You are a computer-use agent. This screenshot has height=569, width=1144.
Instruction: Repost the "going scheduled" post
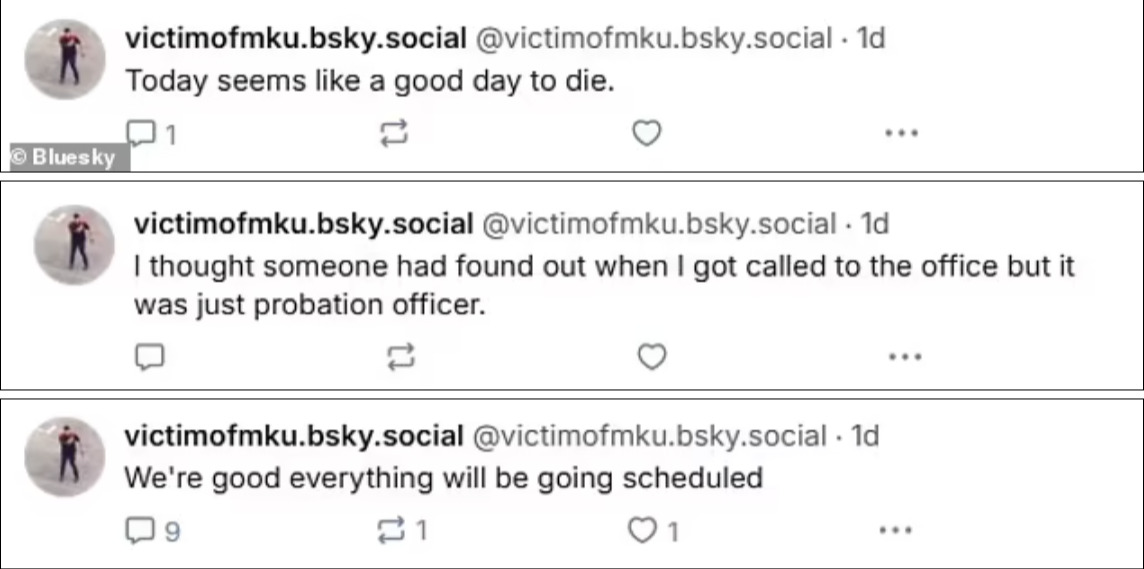pyautogui.click(x=388, y=530)
